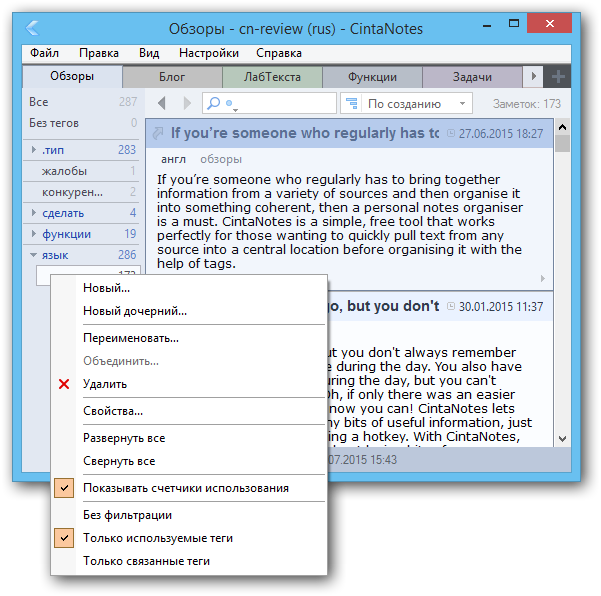Expand the .тип tag group
The width and height of the screenshot is (601, 596).
34,149
